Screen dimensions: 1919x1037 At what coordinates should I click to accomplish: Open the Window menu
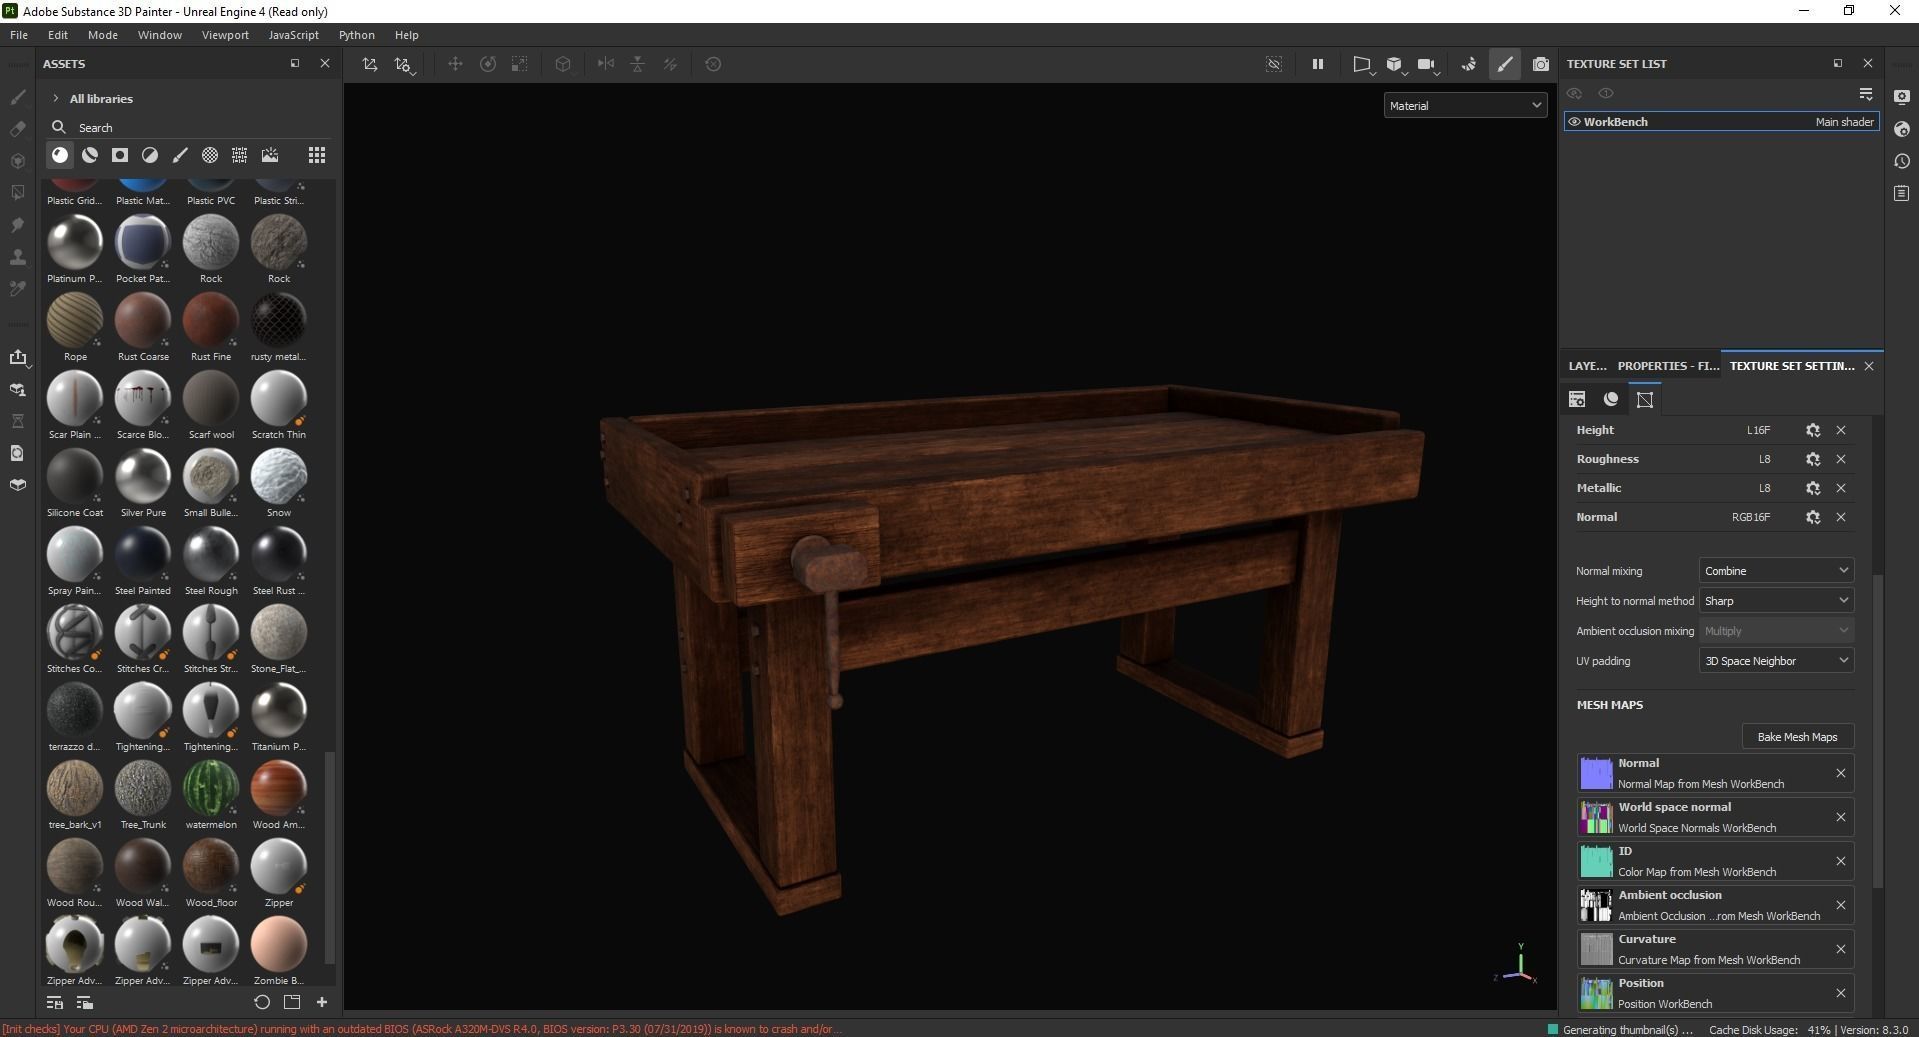[159, 35]
